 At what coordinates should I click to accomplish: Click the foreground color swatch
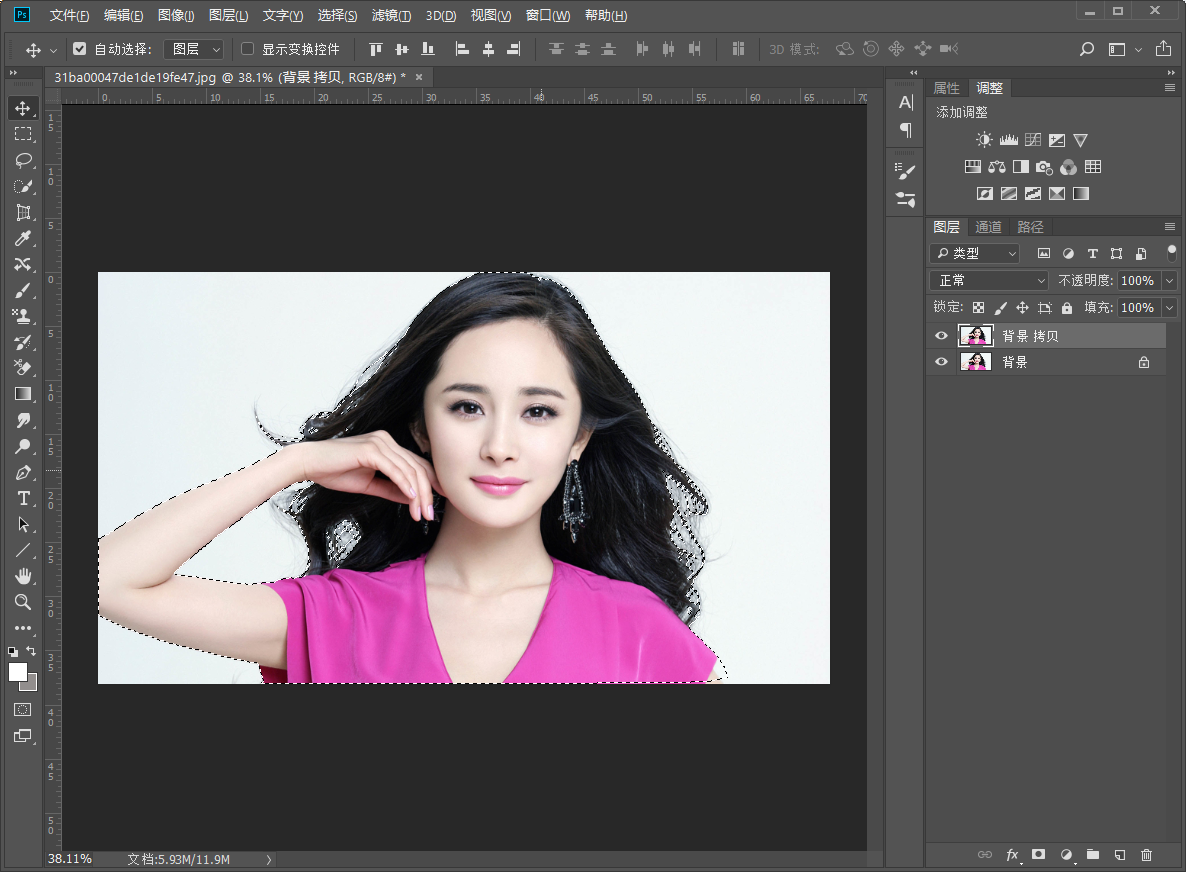pyautogui.click(x=18, y=672)
